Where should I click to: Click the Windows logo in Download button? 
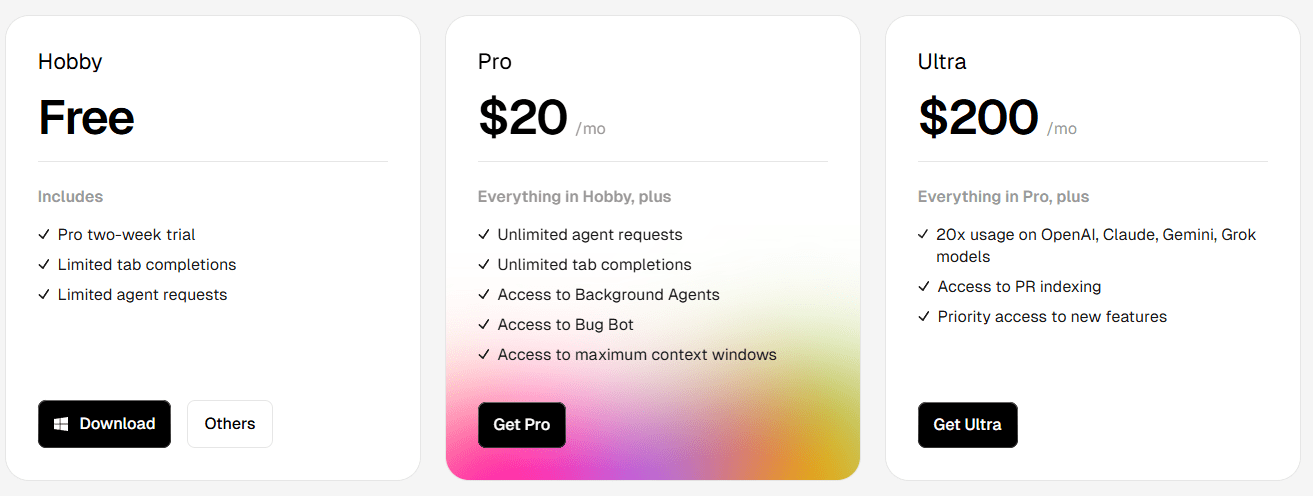pos(61,424)
